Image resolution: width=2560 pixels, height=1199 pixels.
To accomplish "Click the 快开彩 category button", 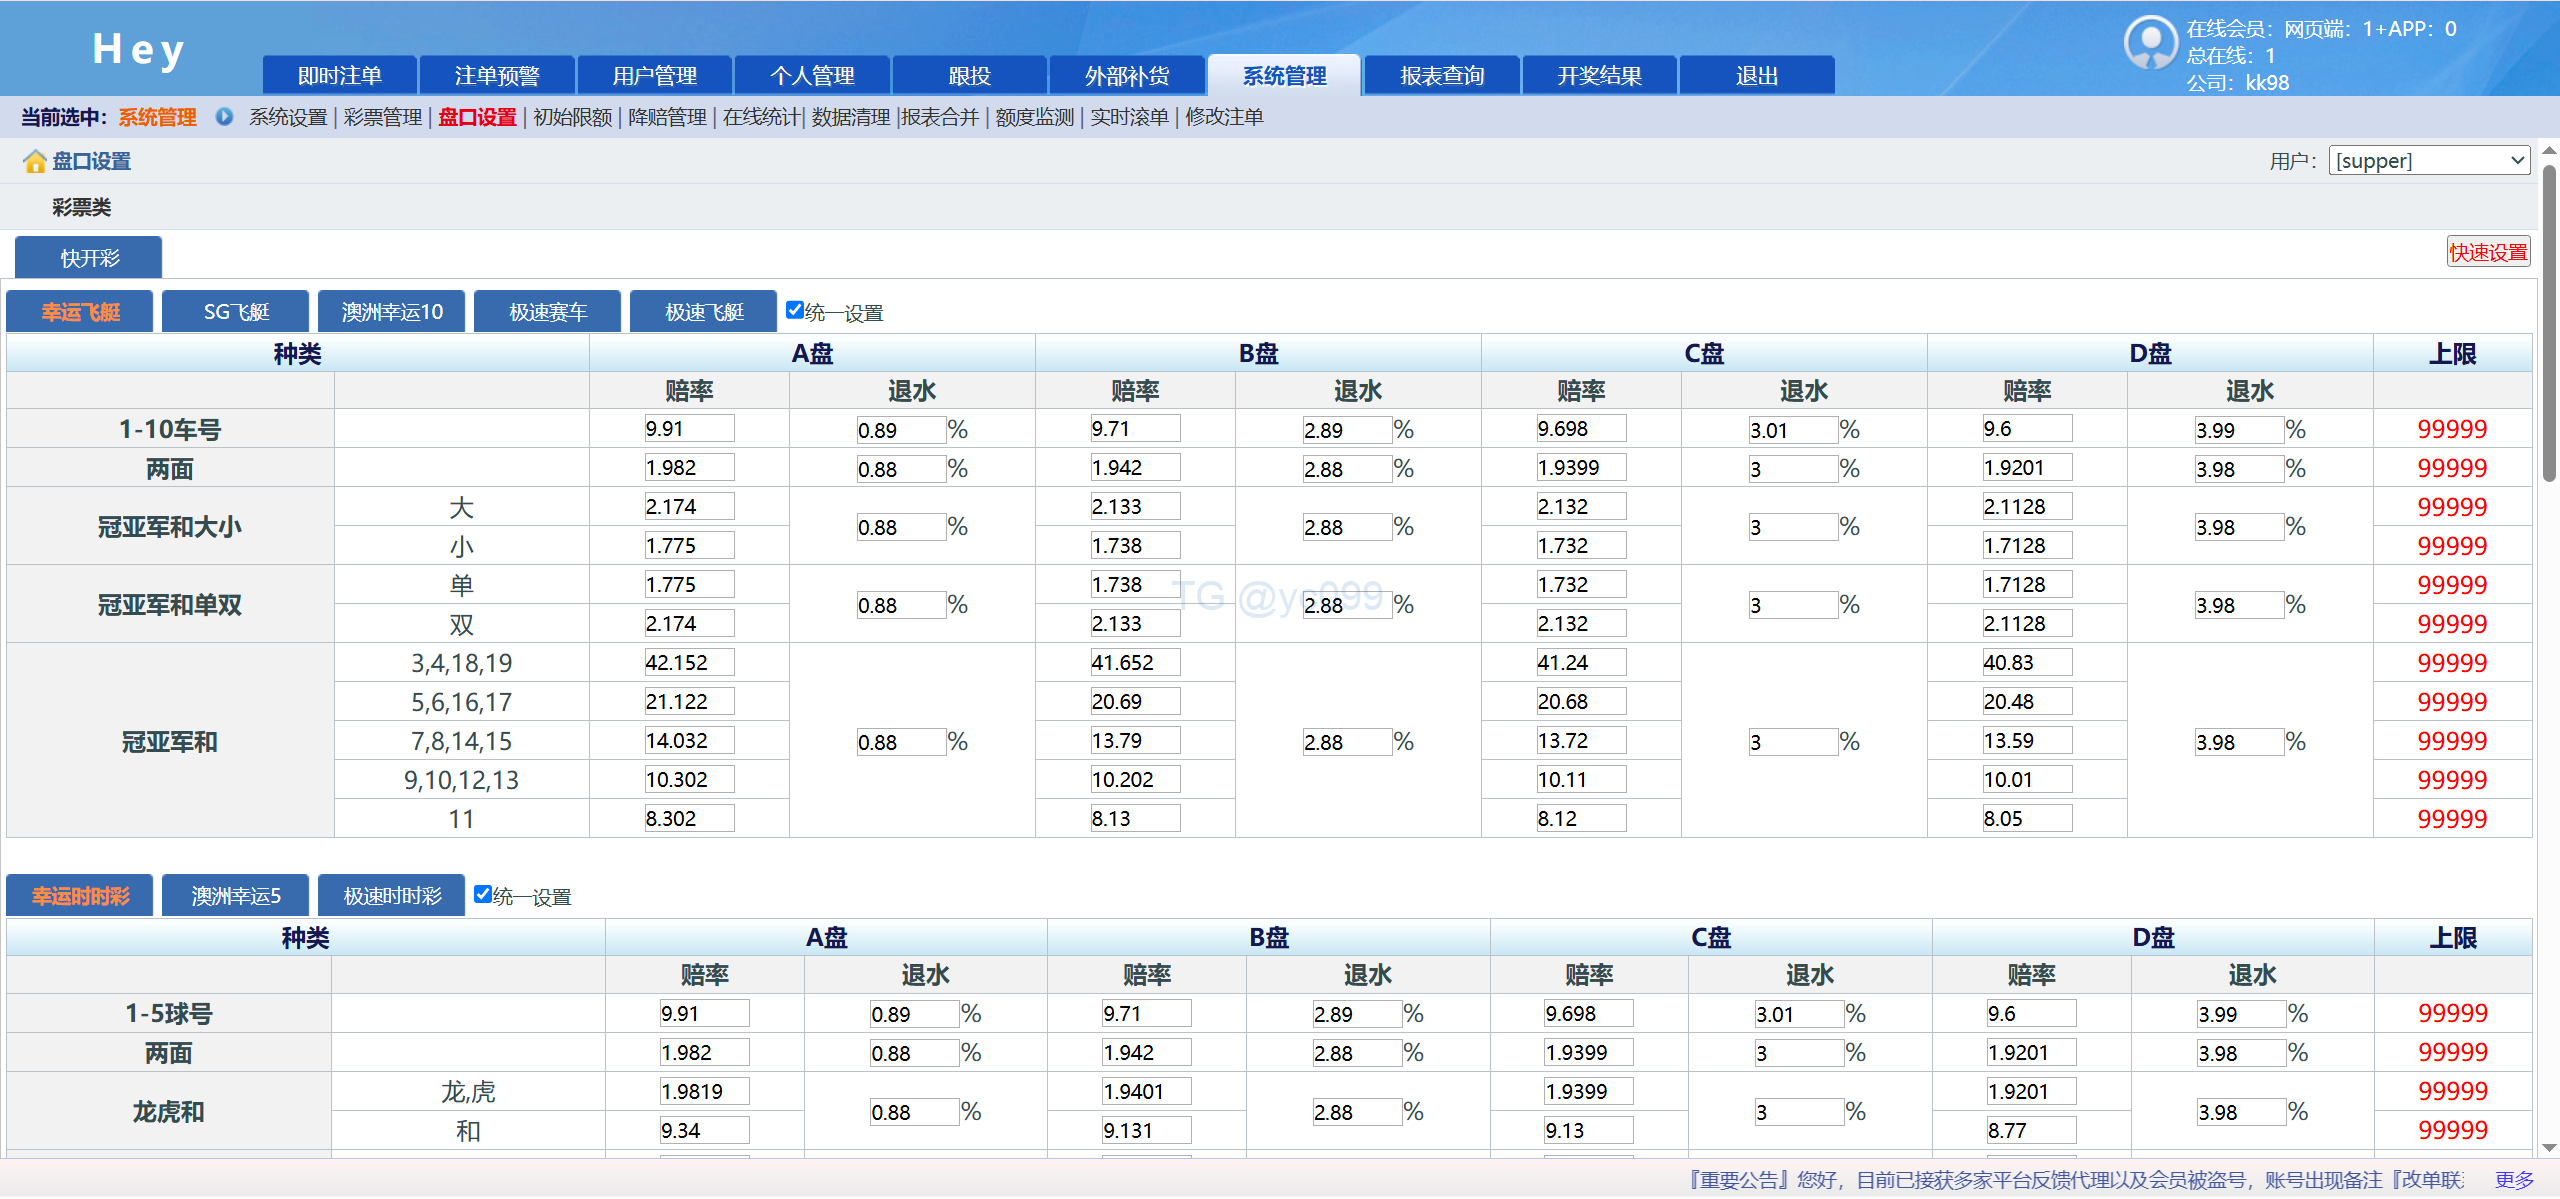I will pyautogui.click(x=89, y=258).
